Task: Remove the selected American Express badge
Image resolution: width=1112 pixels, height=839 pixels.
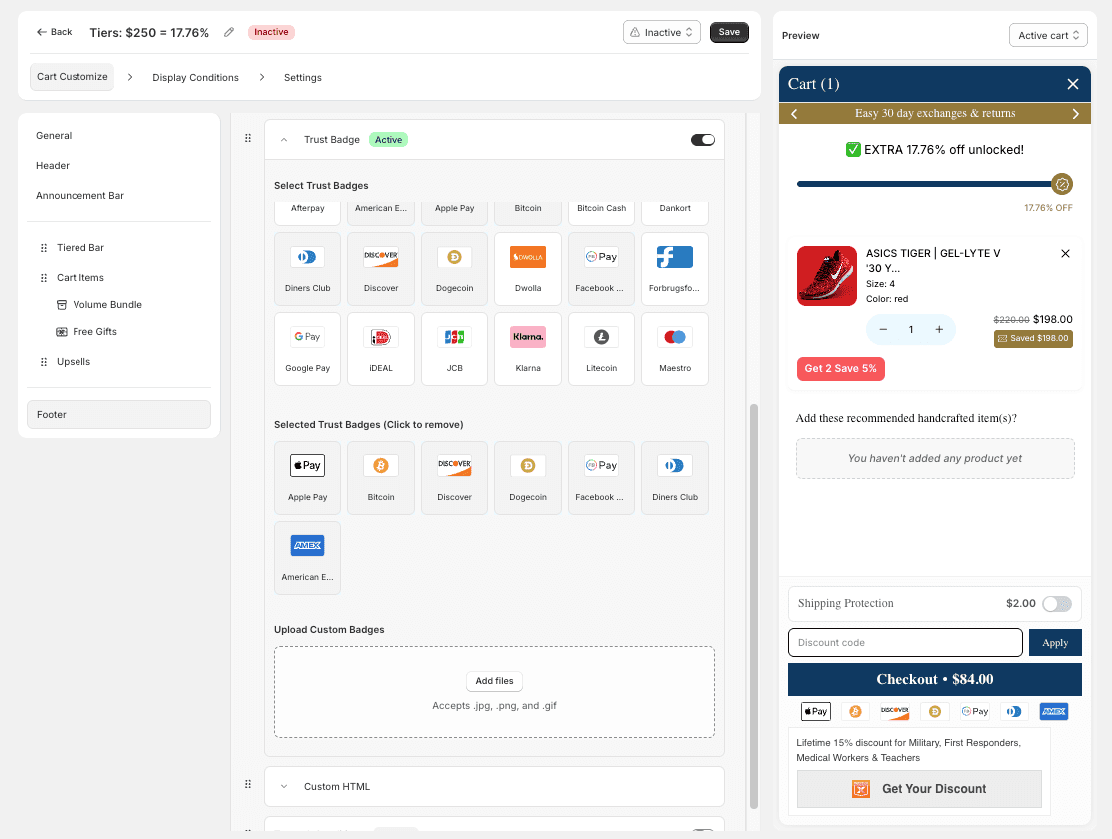Action: coord(307,558)
